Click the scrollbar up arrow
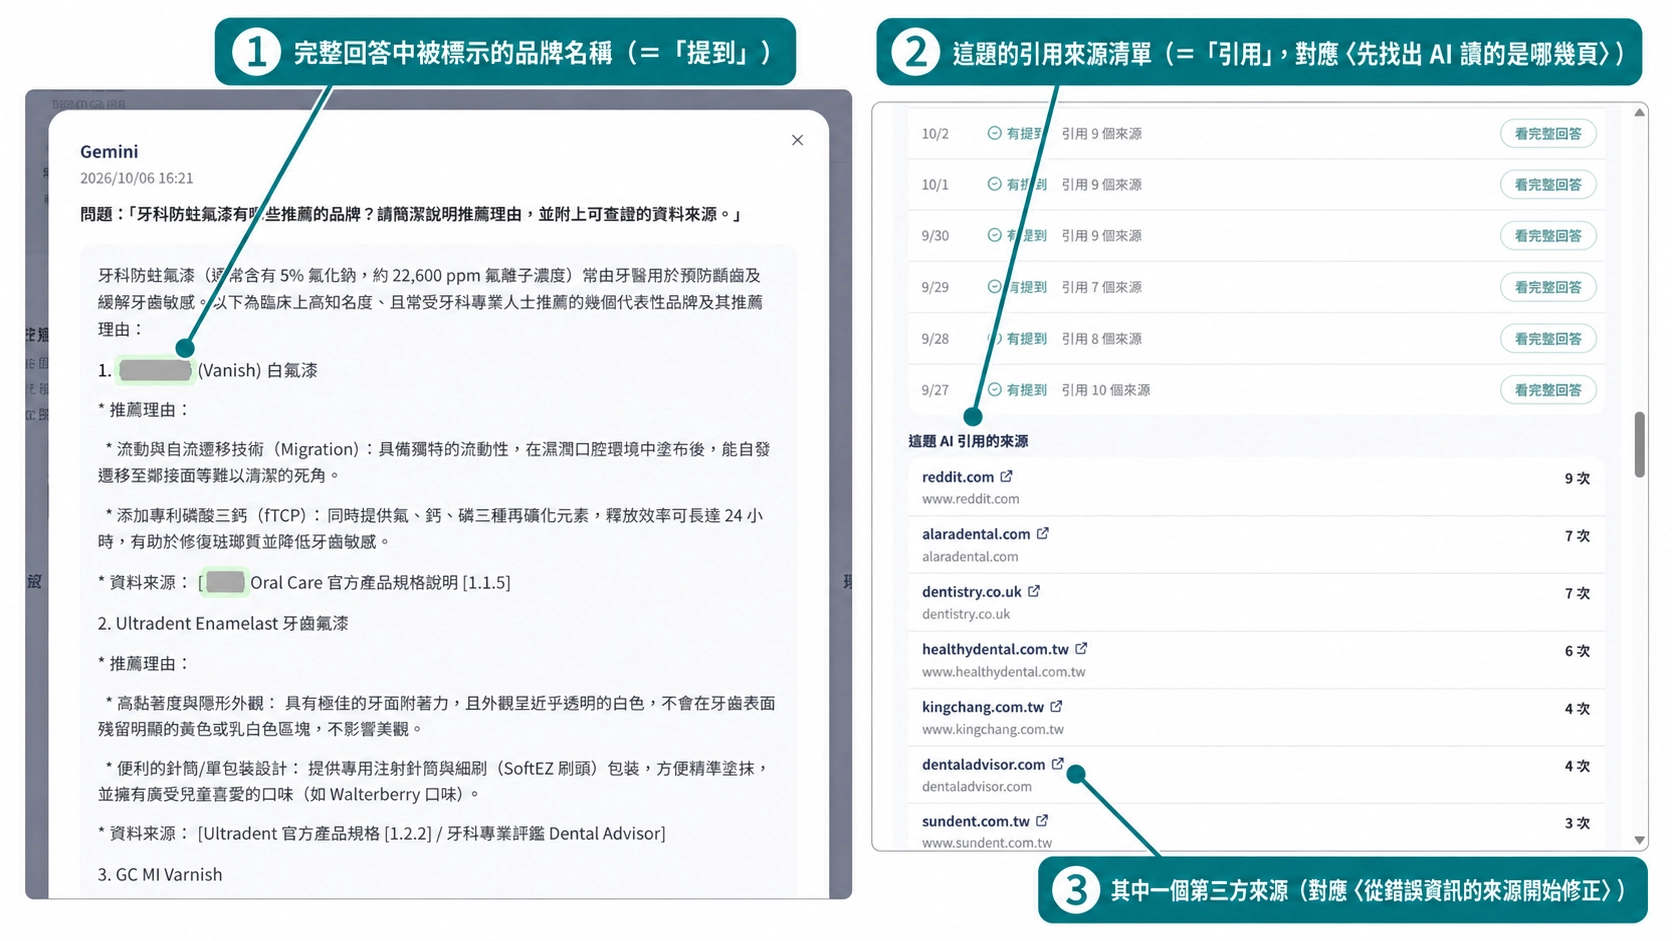 (1639, 113)
